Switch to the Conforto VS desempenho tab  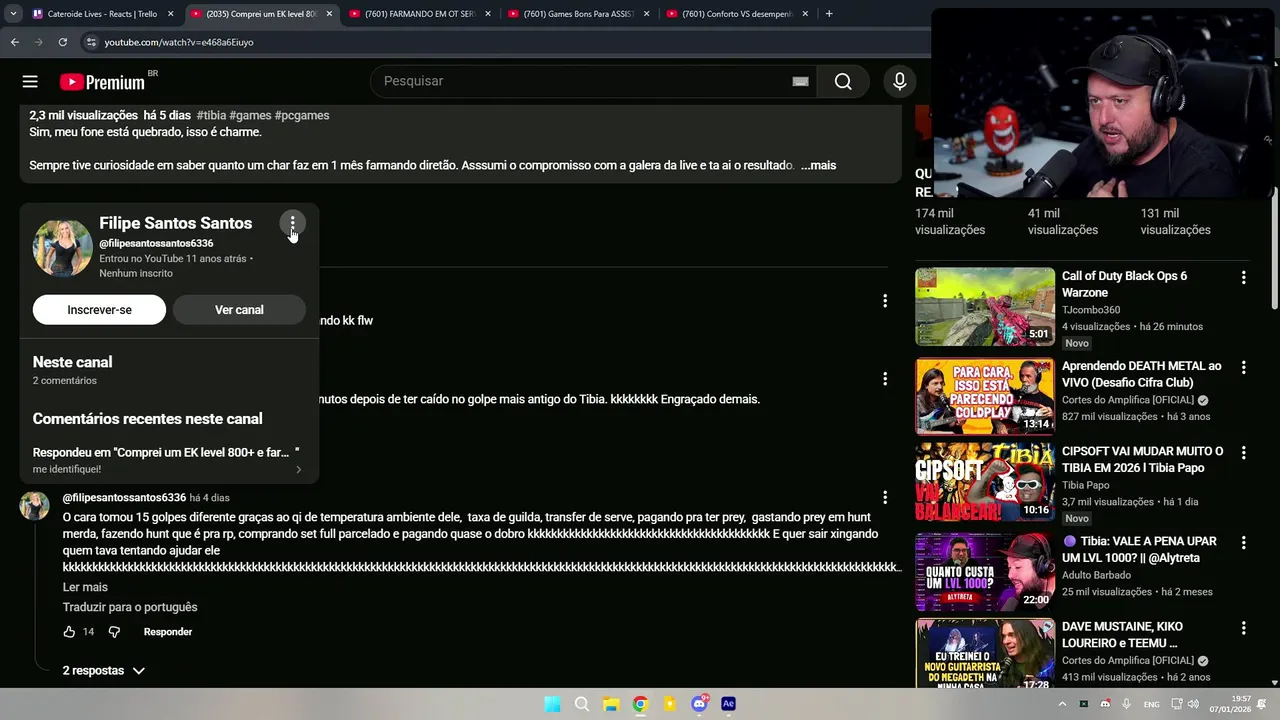pos(737,14)
